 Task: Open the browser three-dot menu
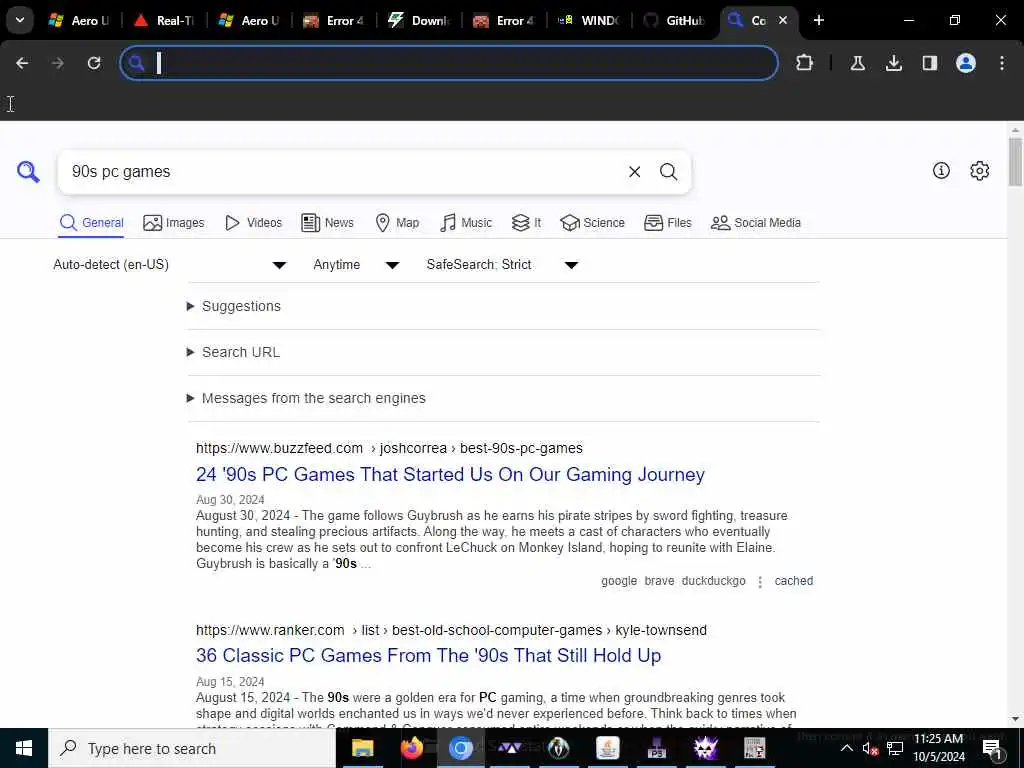point(1002,63)
